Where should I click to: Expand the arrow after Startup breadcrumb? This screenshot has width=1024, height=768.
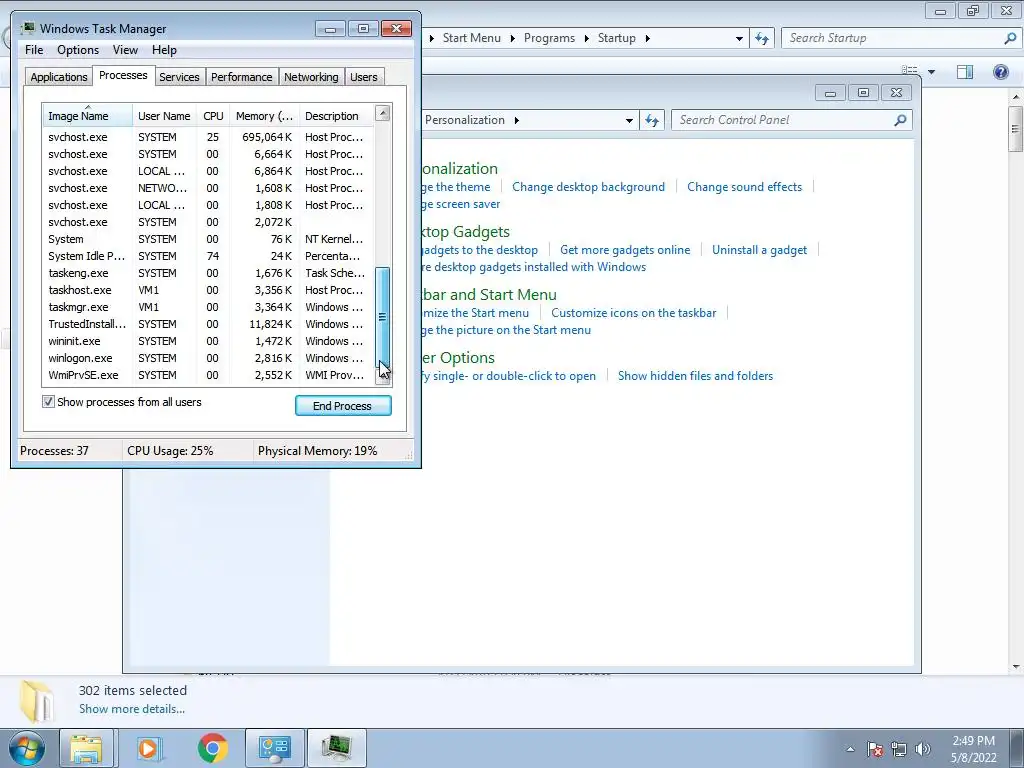pos(647,38)
